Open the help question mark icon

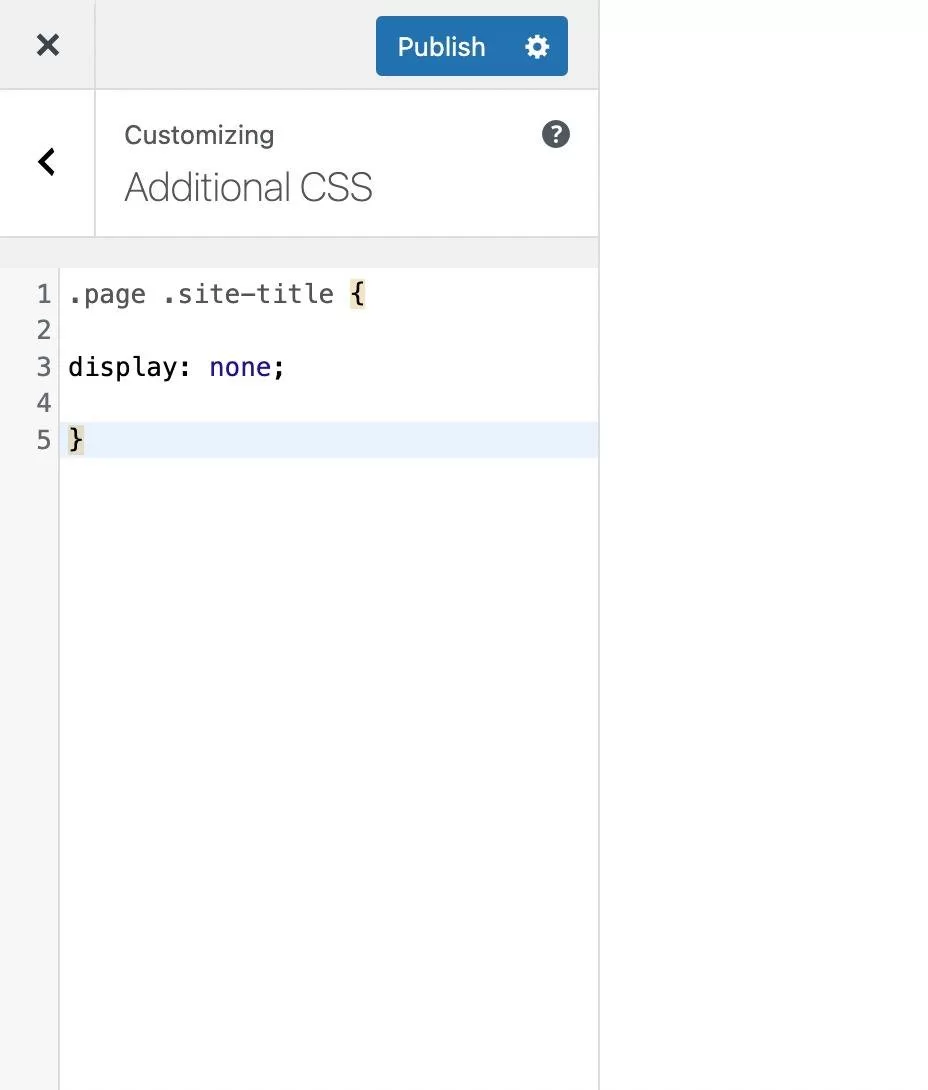point(555,134)
